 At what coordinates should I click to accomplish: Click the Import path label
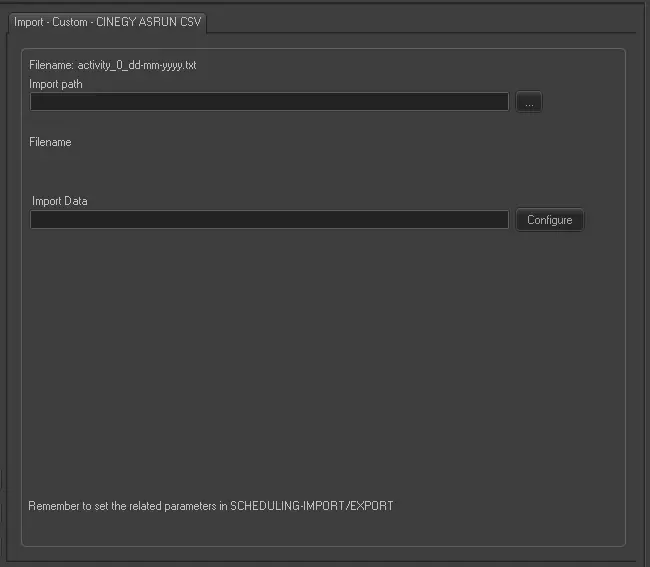point(56,84)
